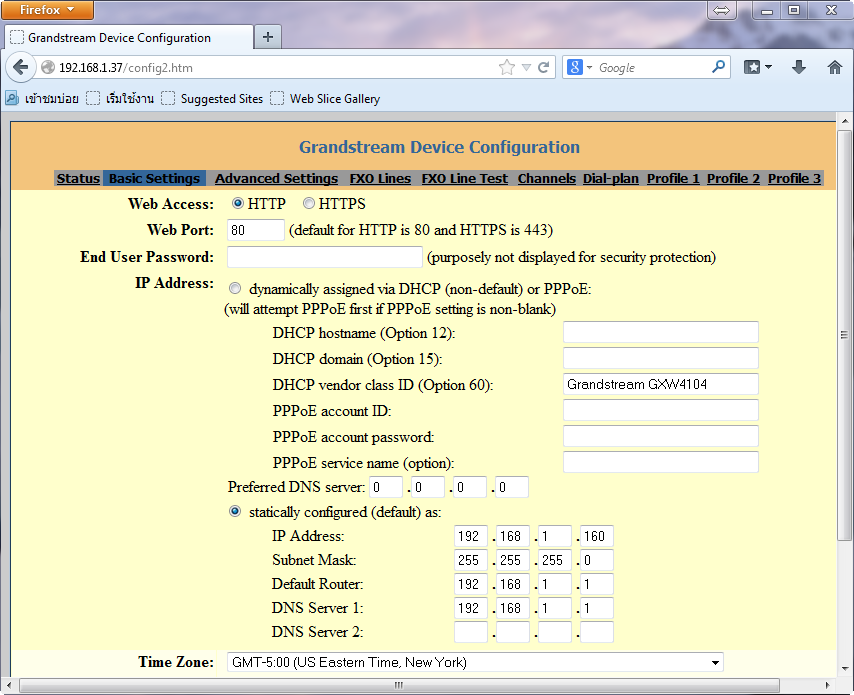Click the site identity globe icon
Screen dimensions: 854x695
point(48,68)
